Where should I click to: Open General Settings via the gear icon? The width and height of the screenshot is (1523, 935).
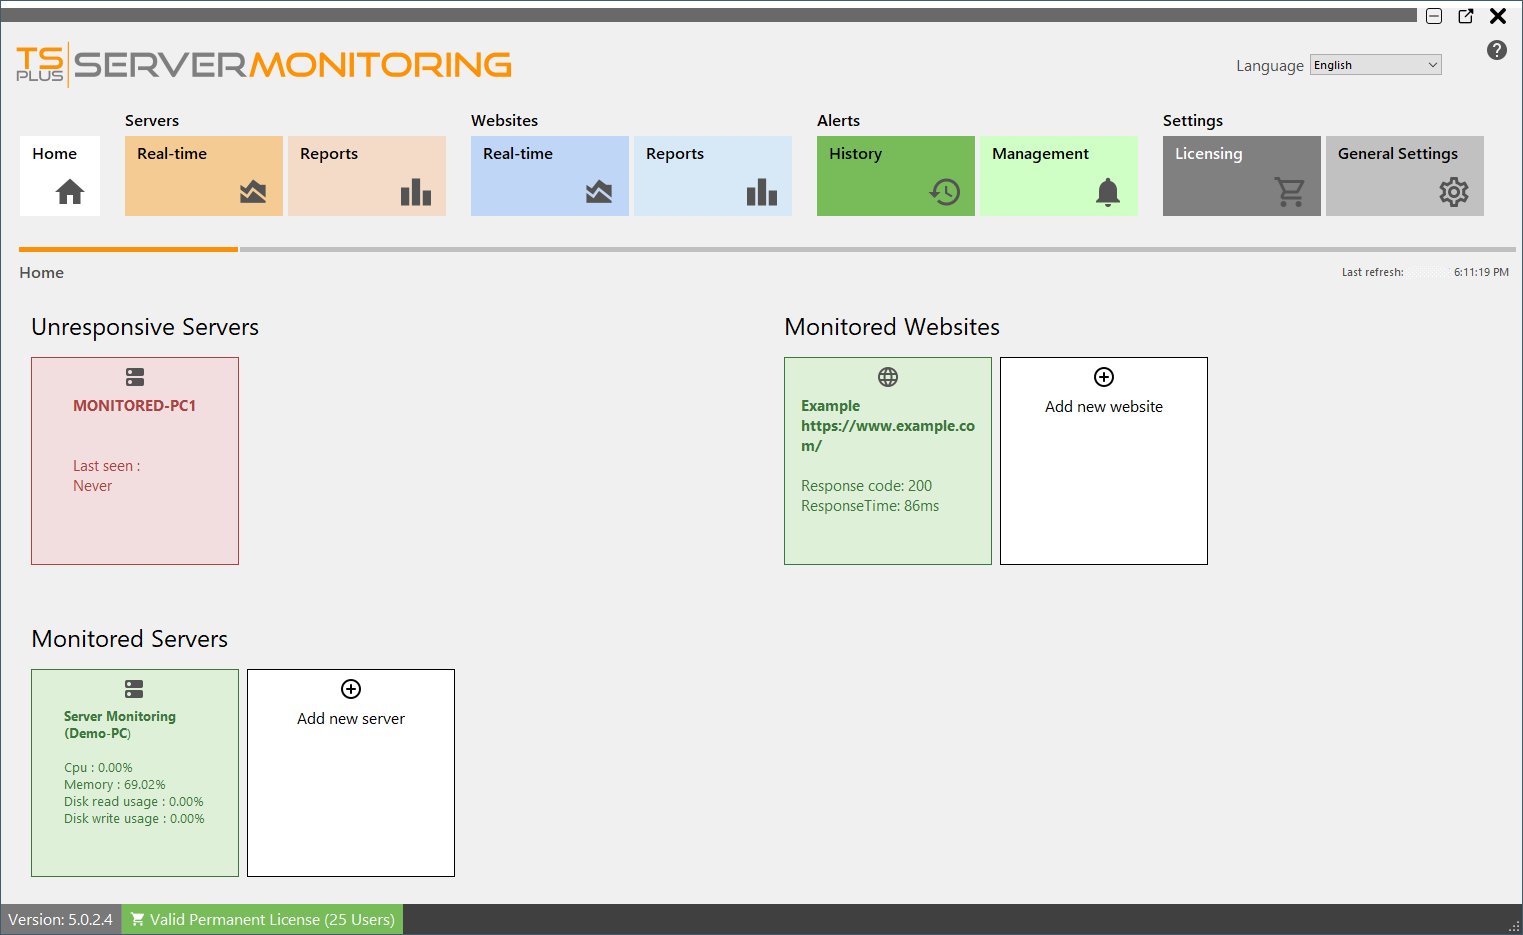(x=1453, y=192)
